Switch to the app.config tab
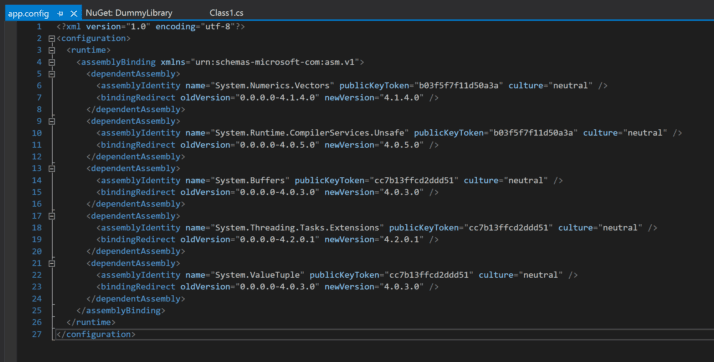Screen dimensions: 714x362 point(28,13)
